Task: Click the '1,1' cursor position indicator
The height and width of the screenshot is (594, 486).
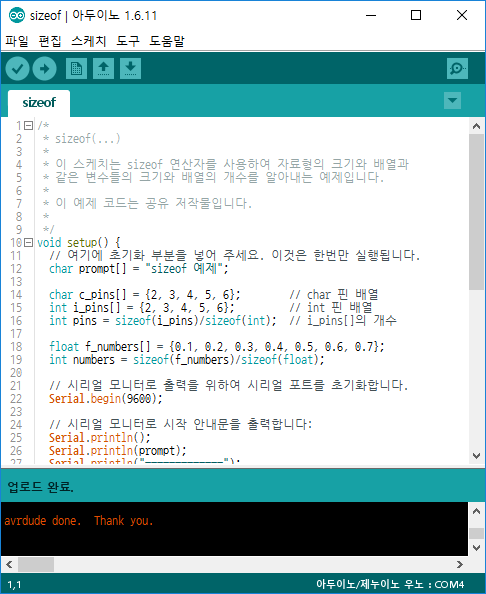Action: point(14,585)
